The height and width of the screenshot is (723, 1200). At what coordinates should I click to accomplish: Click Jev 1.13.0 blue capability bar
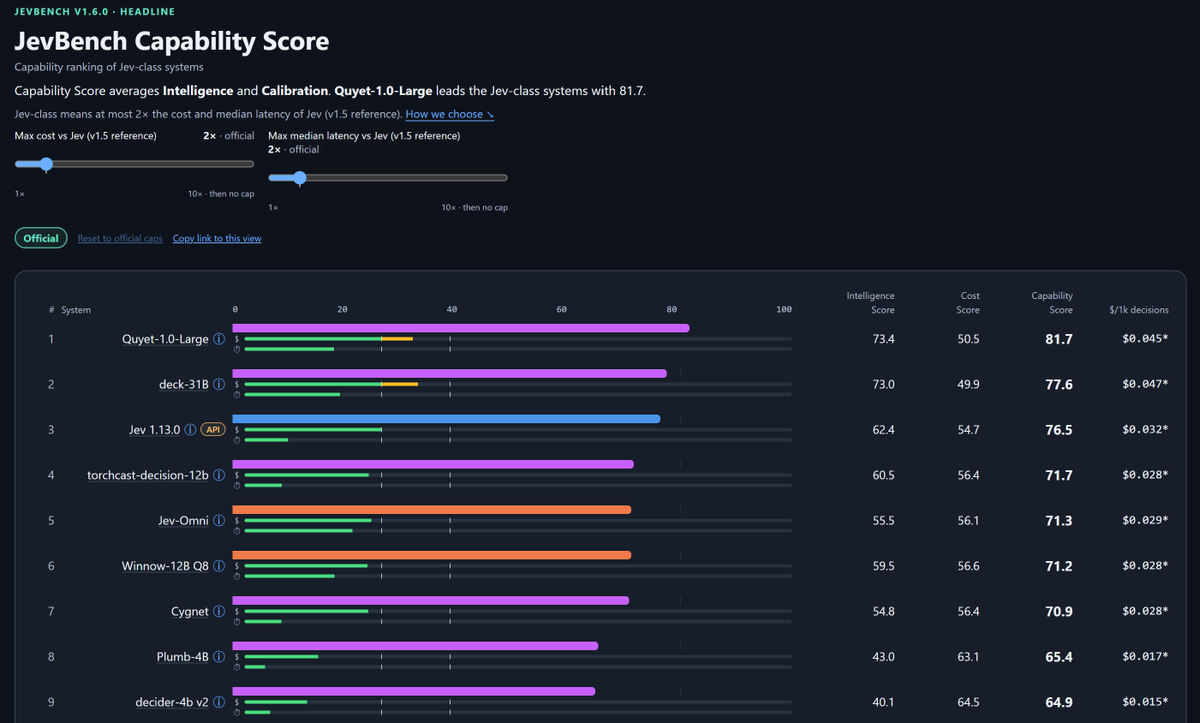[446, 419]
